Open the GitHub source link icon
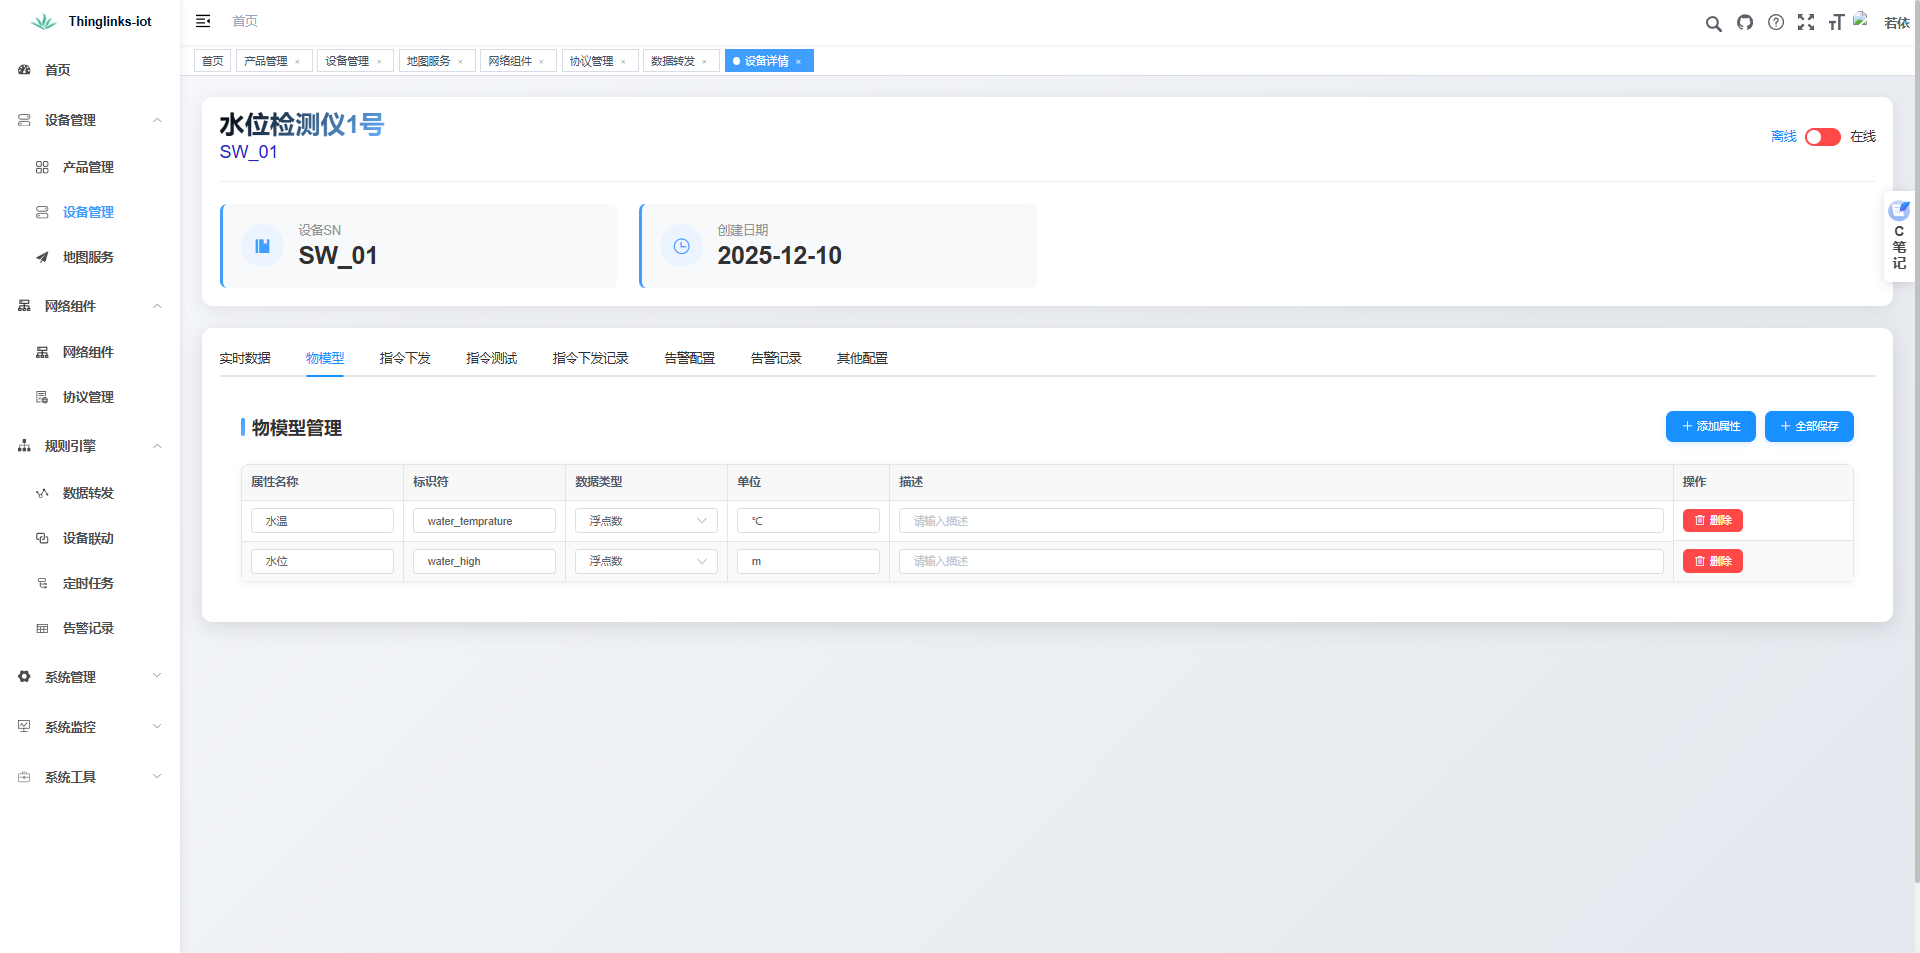The height and width of the screenshot is (953, 1920). point(1745,22)
